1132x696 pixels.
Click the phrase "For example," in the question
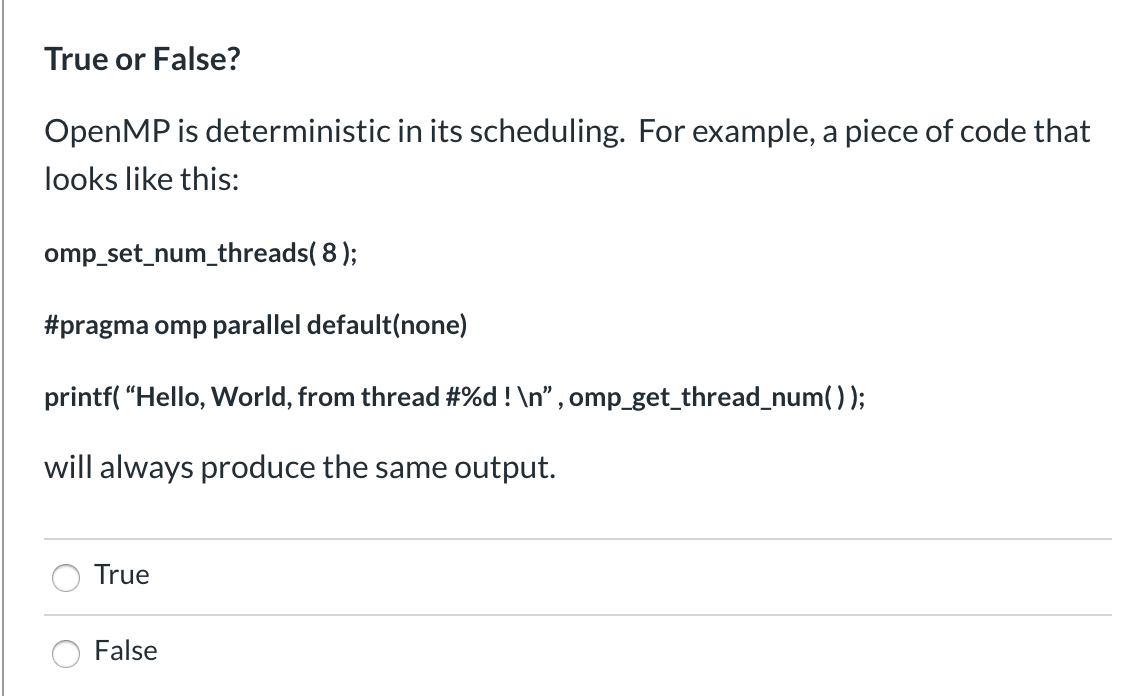pos(726,131)
